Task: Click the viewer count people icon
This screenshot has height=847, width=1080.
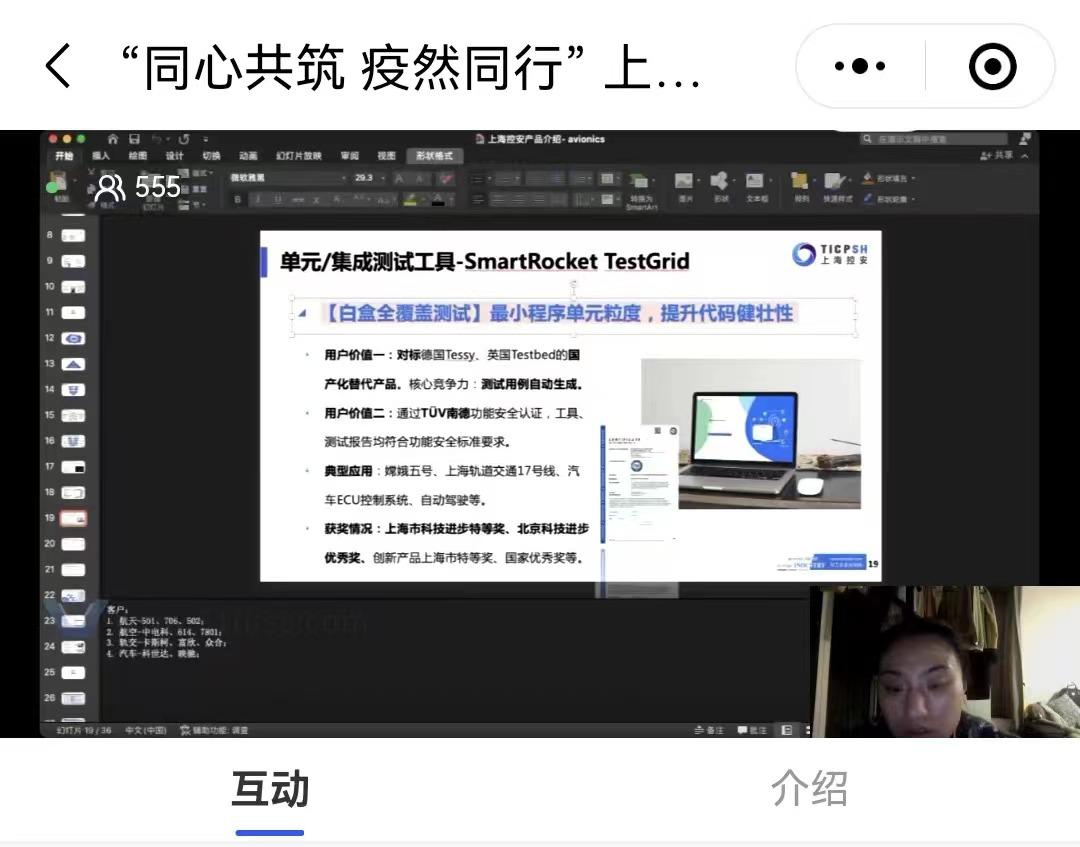Action: 110,187
